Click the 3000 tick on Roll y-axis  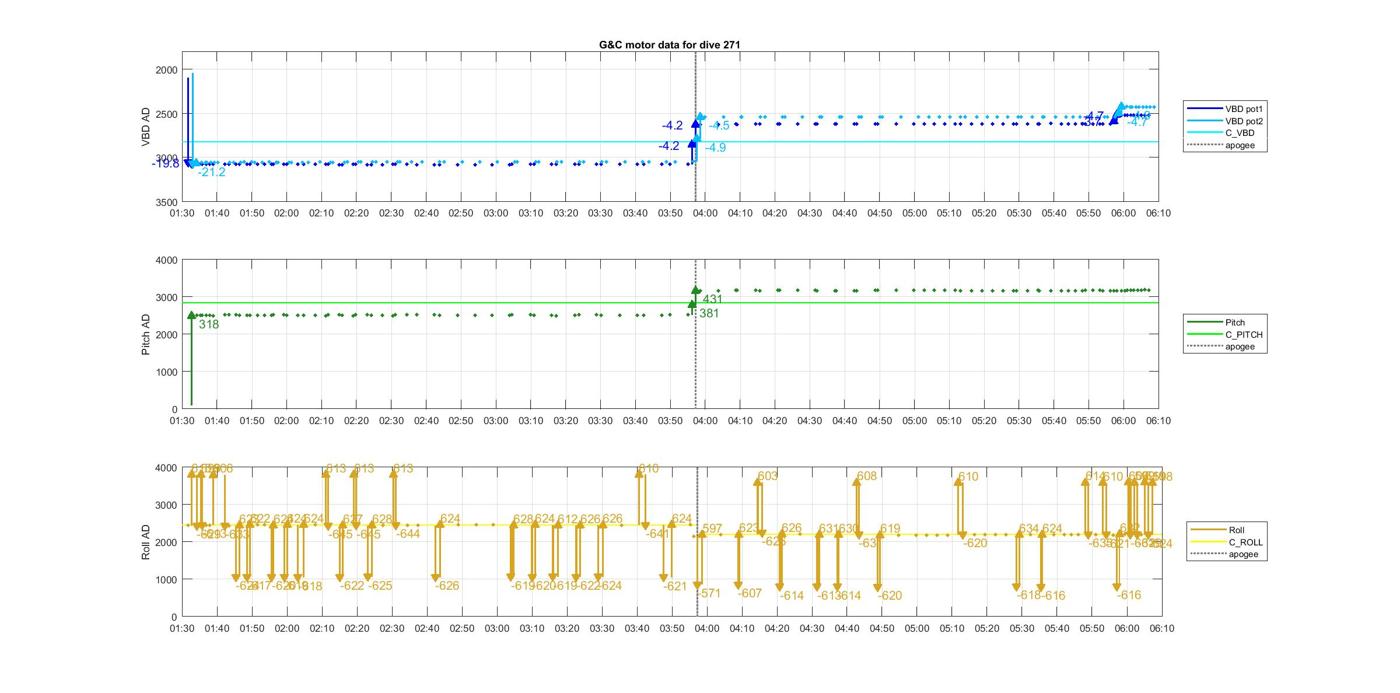[166, 506]
